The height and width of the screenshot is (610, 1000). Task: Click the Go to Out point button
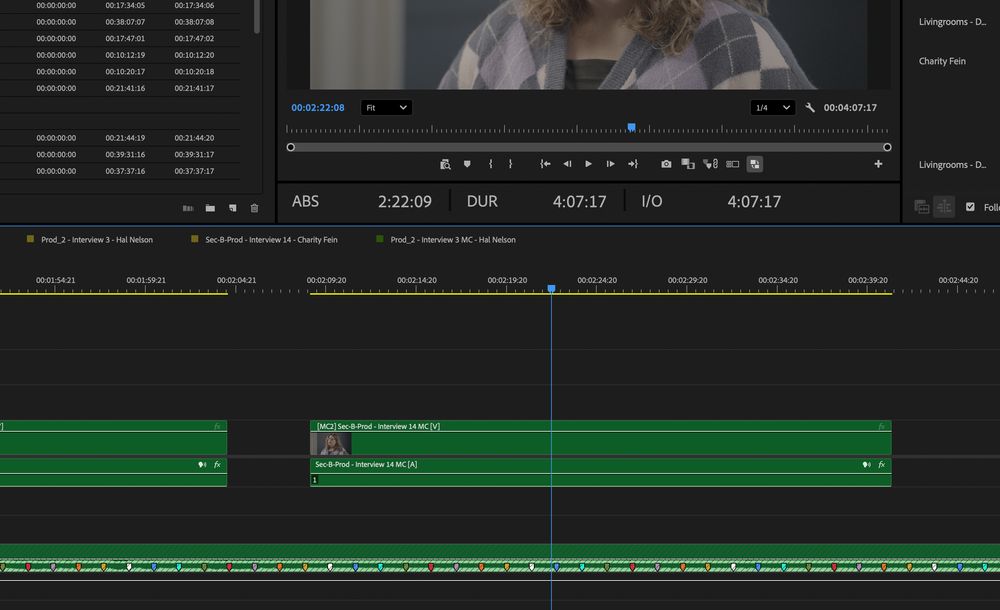(632, 164)
